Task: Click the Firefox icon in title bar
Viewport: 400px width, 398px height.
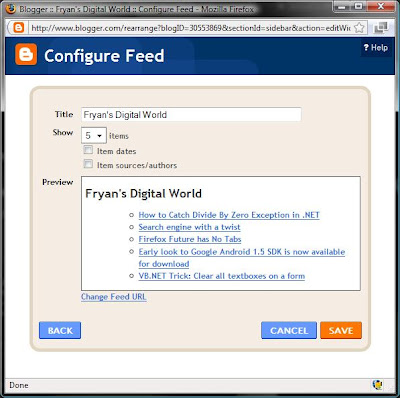Action: pyautogui.click(x=11, y=8)
